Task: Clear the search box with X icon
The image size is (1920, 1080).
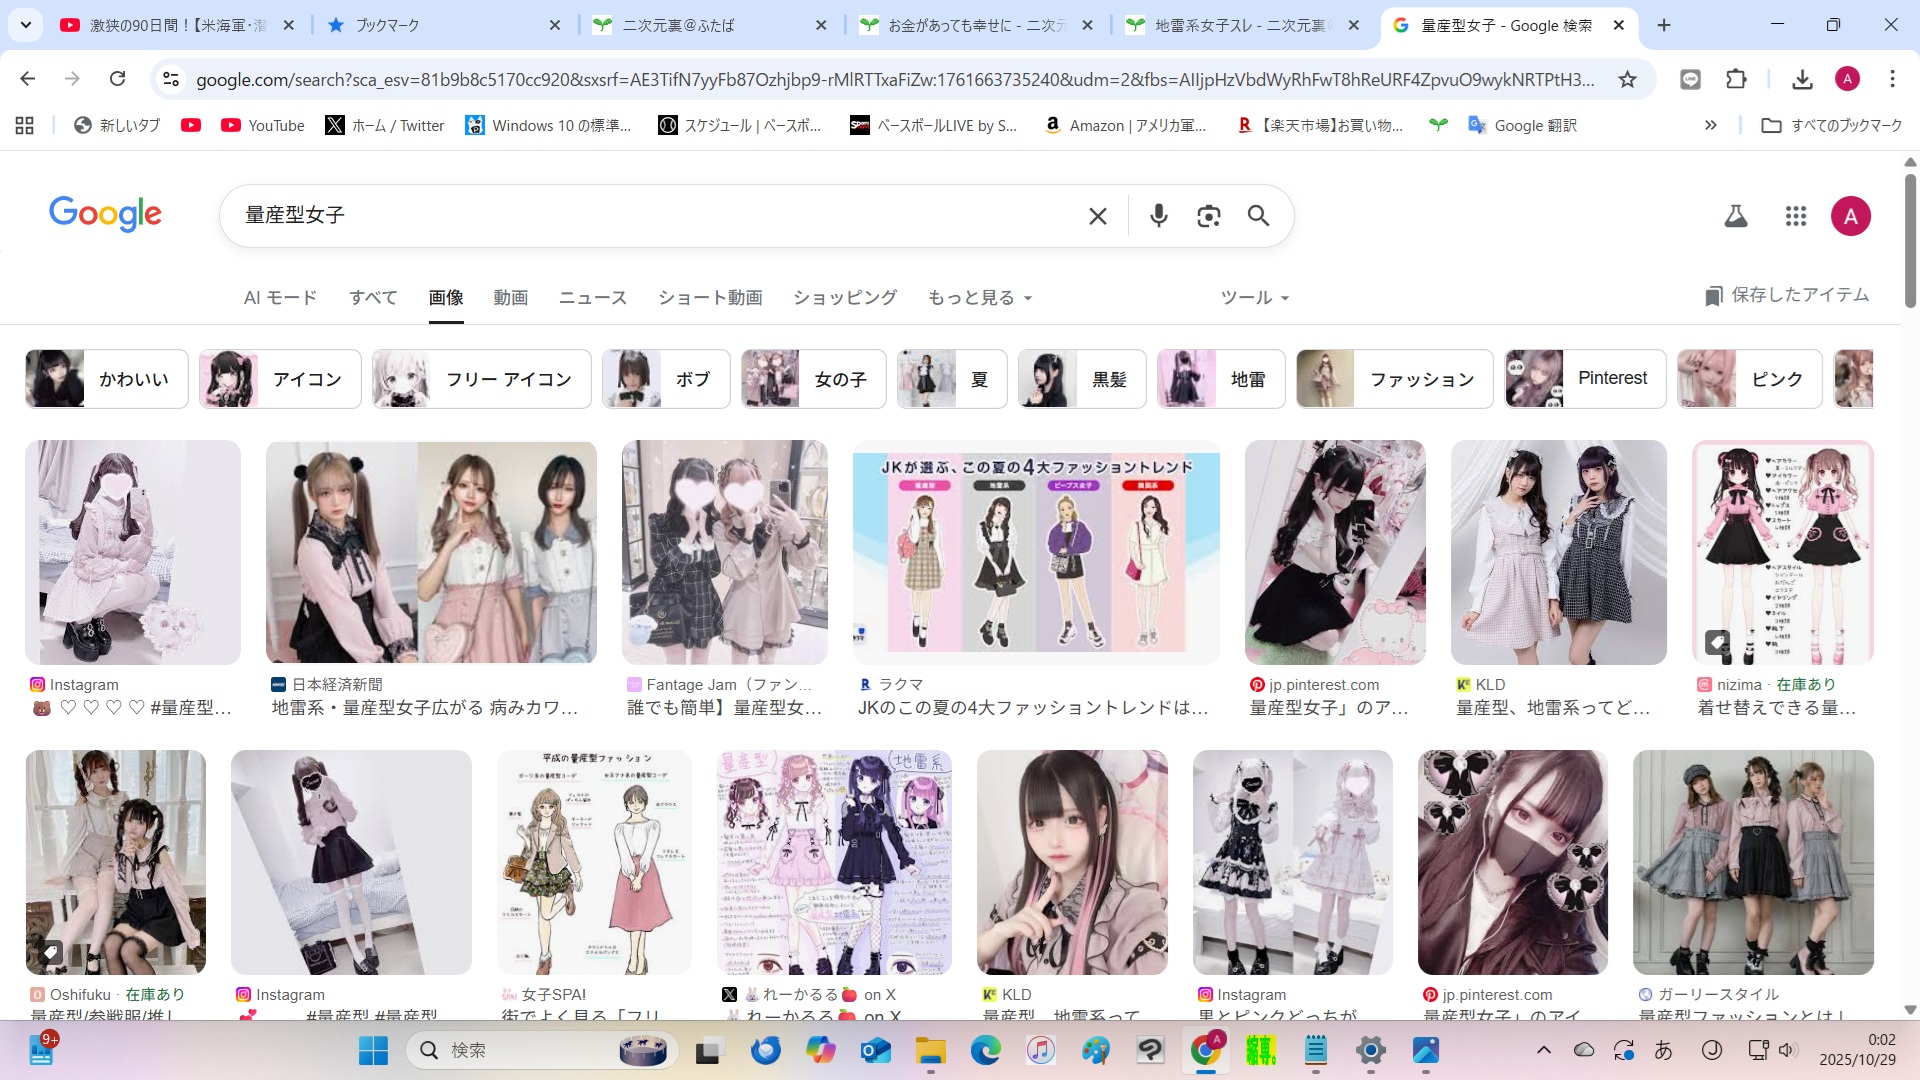Action: point(1097,216)
